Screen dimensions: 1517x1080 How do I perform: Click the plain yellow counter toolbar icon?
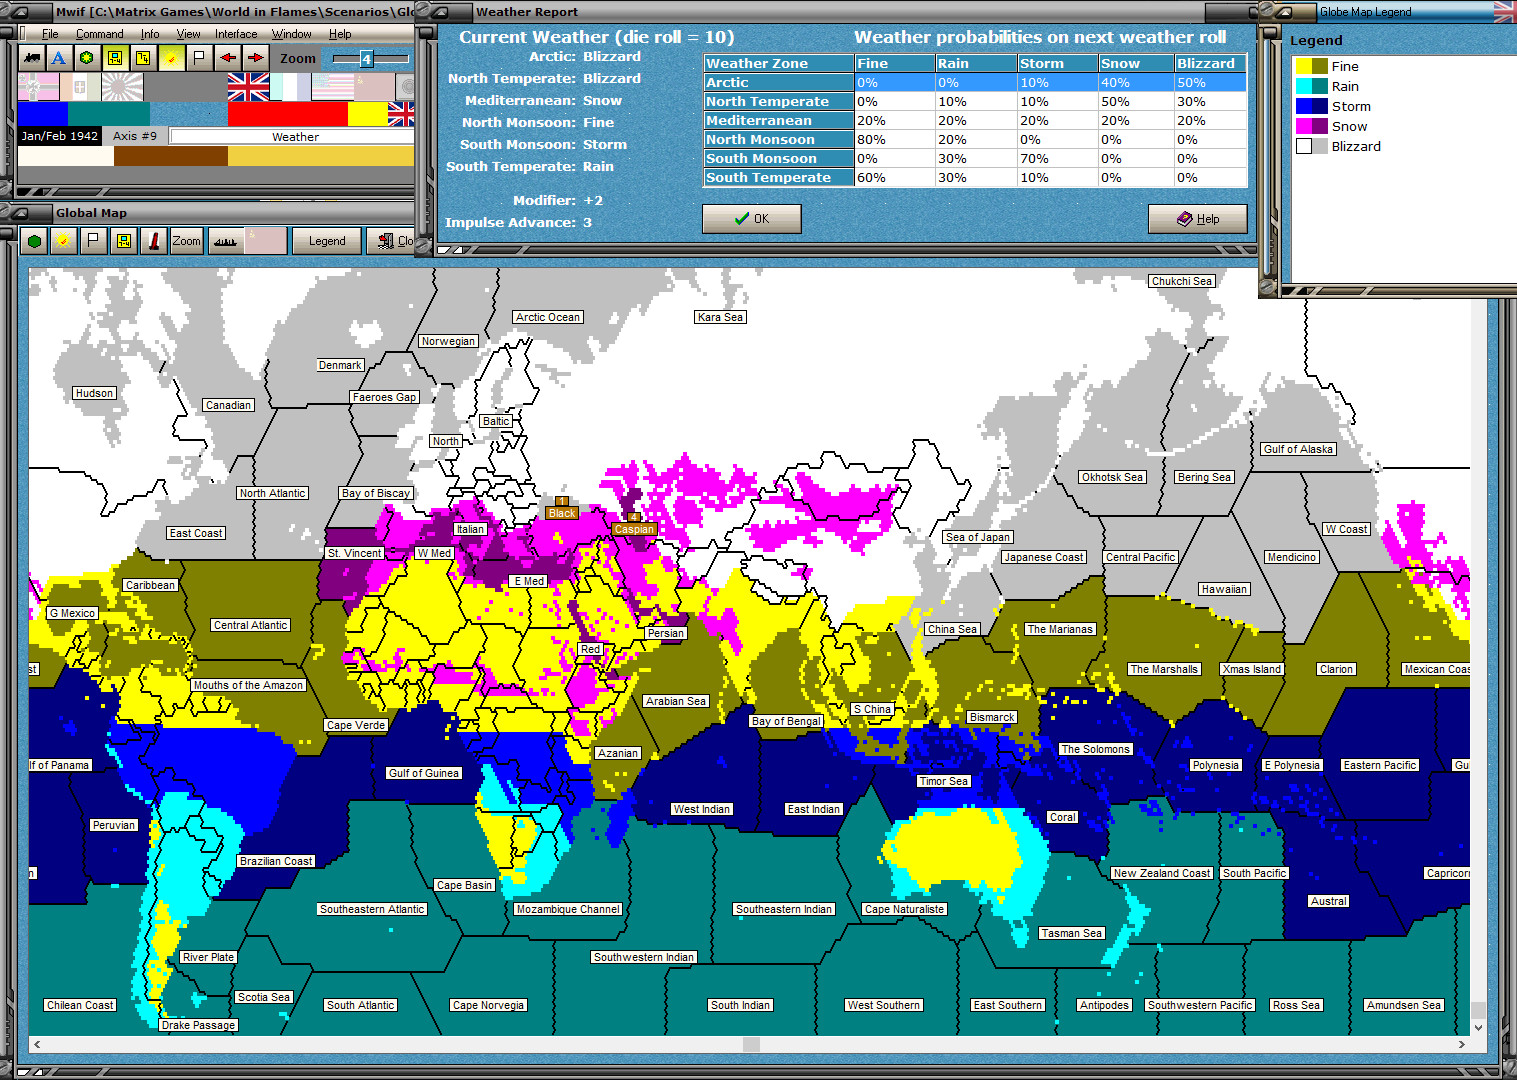143,58
